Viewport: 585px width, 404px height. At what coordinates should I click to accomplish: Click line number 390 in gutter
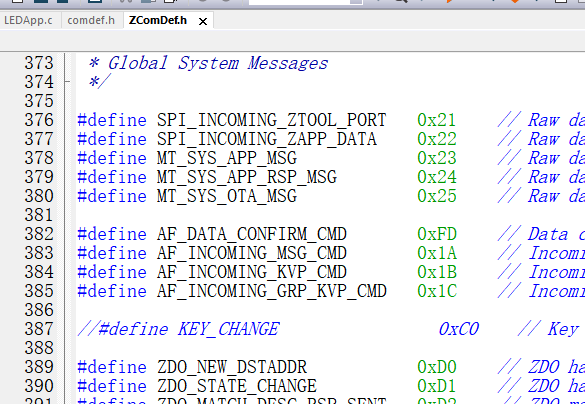tap(39, 386)
